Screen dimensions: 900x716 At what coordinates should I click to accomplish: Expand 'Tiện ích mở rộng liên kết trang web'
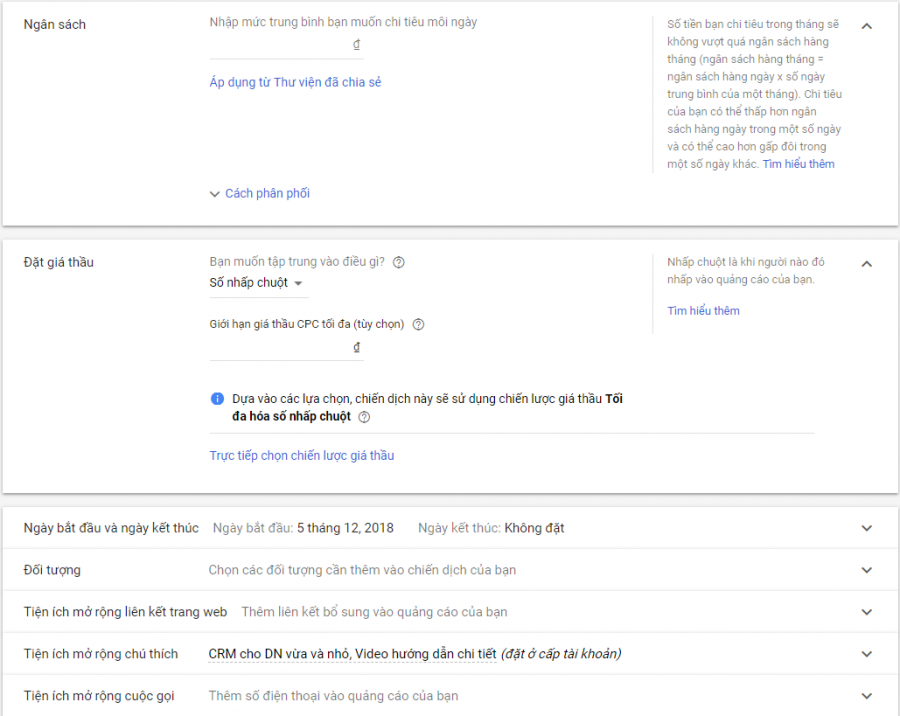pos(866,612)
